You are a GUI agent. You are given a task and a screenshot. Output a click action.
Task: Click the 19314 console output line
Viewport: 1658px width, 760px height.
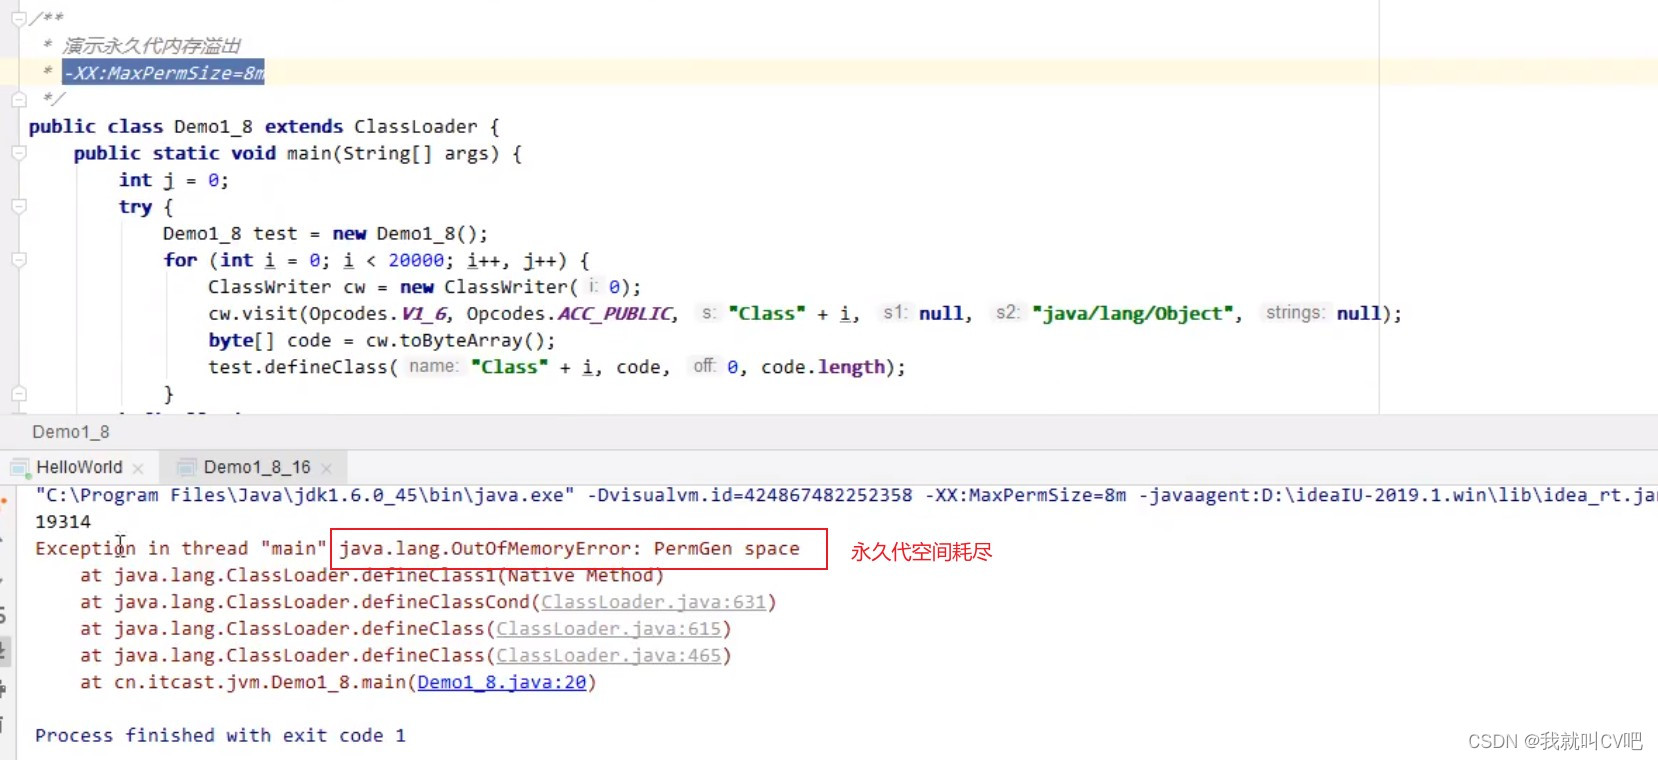pos(63,522)
